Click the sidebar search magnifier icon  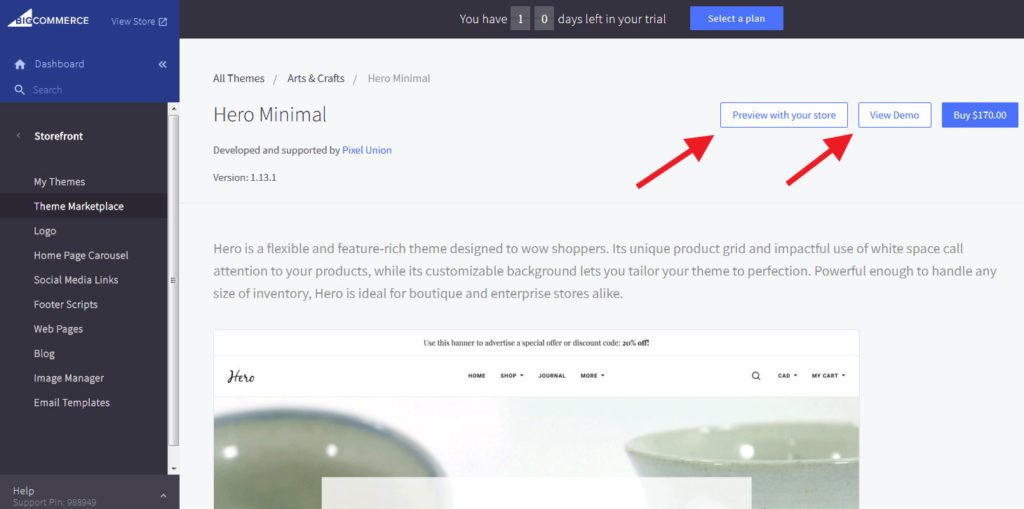click(20, 90)
